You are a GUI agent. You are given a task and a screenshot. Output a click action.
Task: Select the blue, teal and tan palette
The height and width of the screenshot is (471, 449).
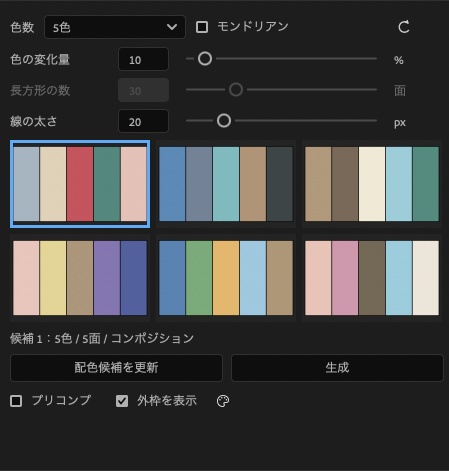point(226,184)
